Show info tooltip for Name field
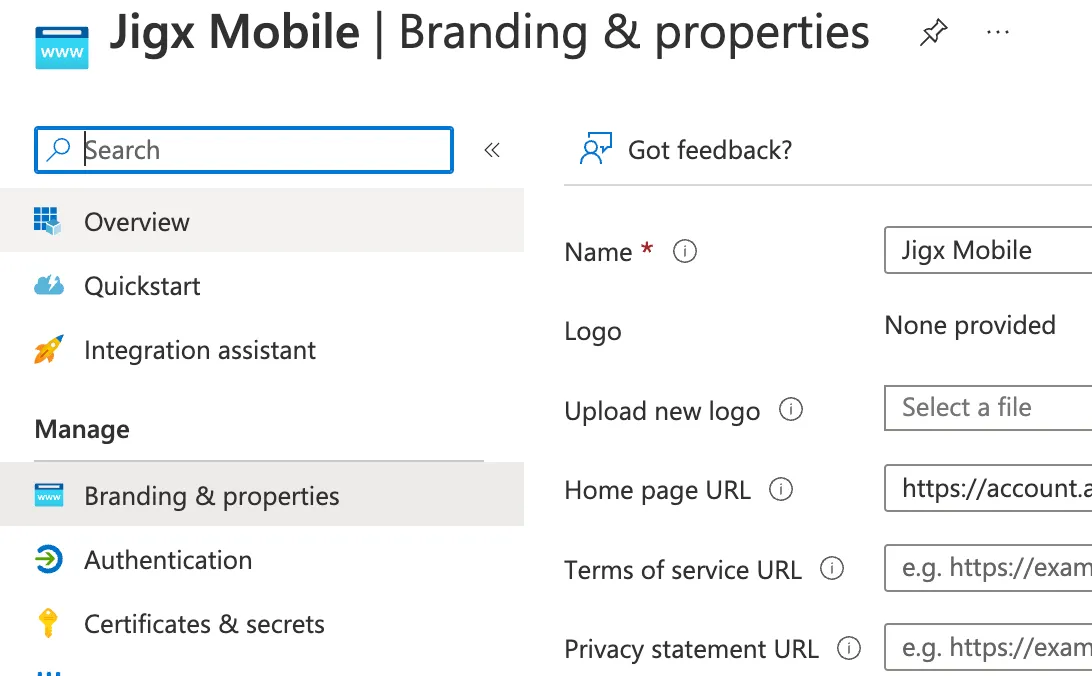The width and height of the screenshot is (1092, 676). (685, 251)
